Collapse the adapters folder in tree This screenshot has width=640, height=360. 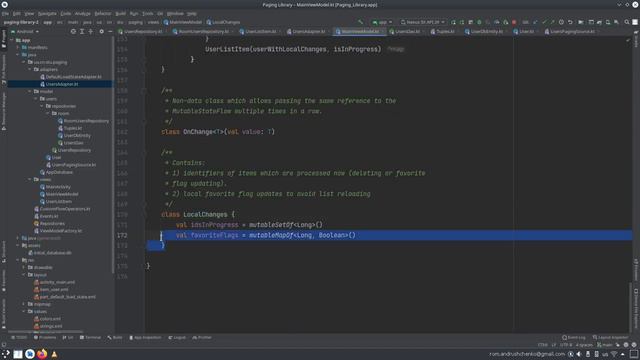[x=30, y=69]
